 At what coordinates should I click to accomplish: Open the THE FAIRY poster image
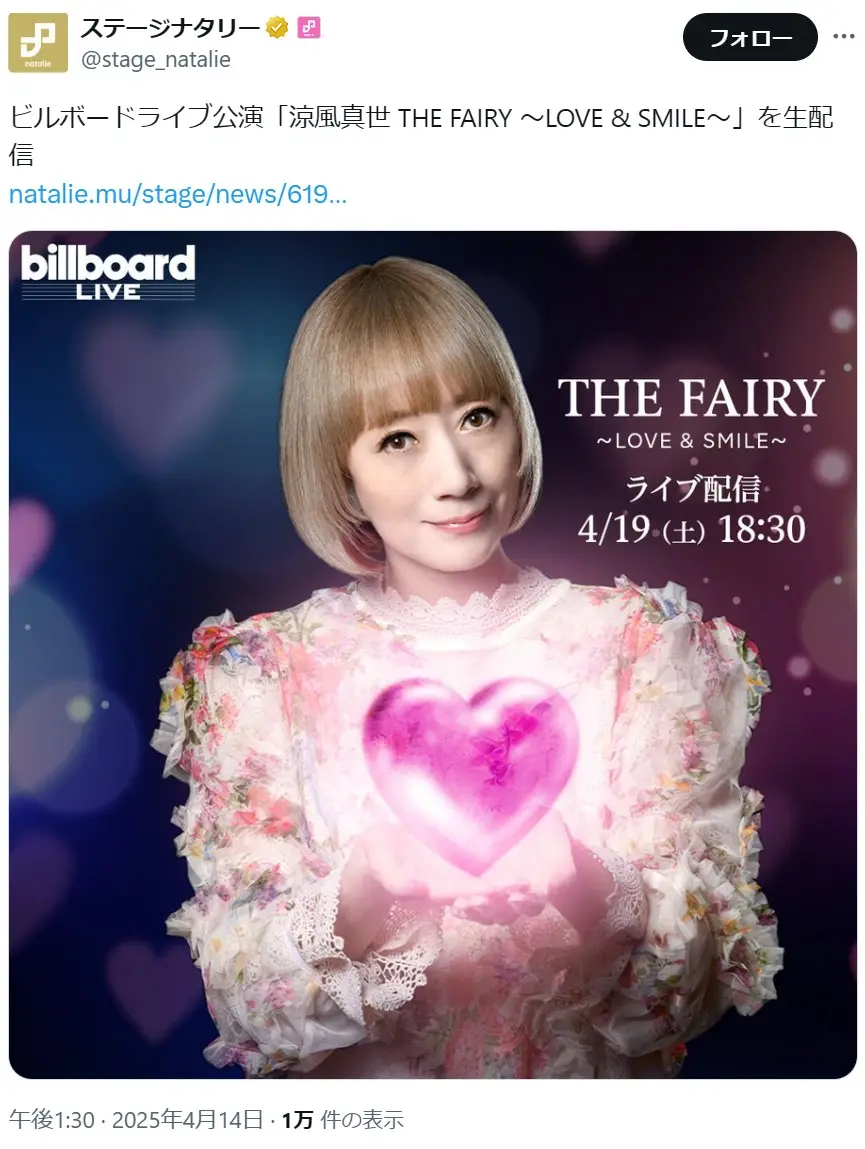tap(432, 654)
